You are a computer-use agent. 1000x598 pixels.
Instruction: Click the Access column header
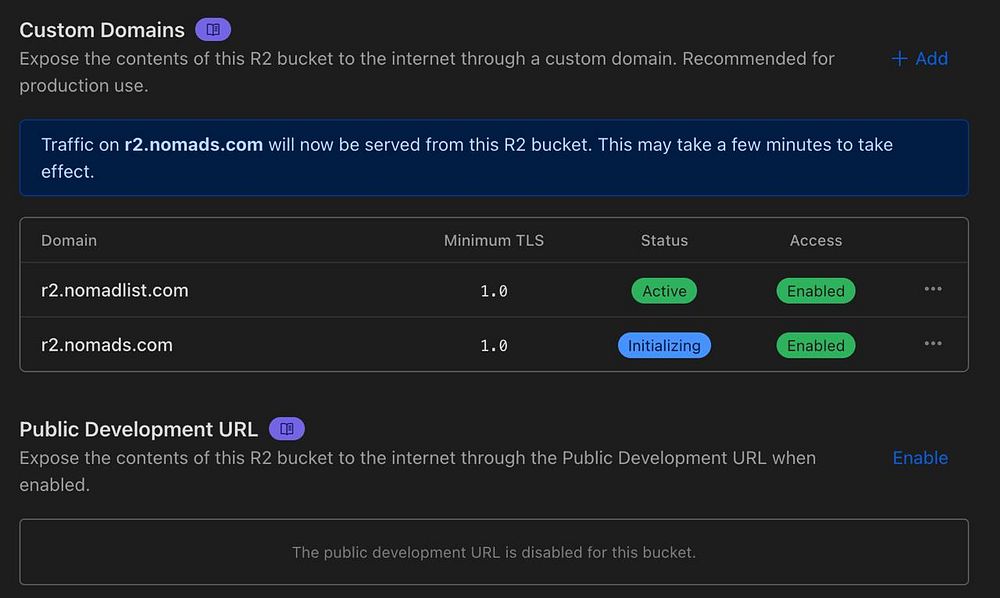point(816,240)
